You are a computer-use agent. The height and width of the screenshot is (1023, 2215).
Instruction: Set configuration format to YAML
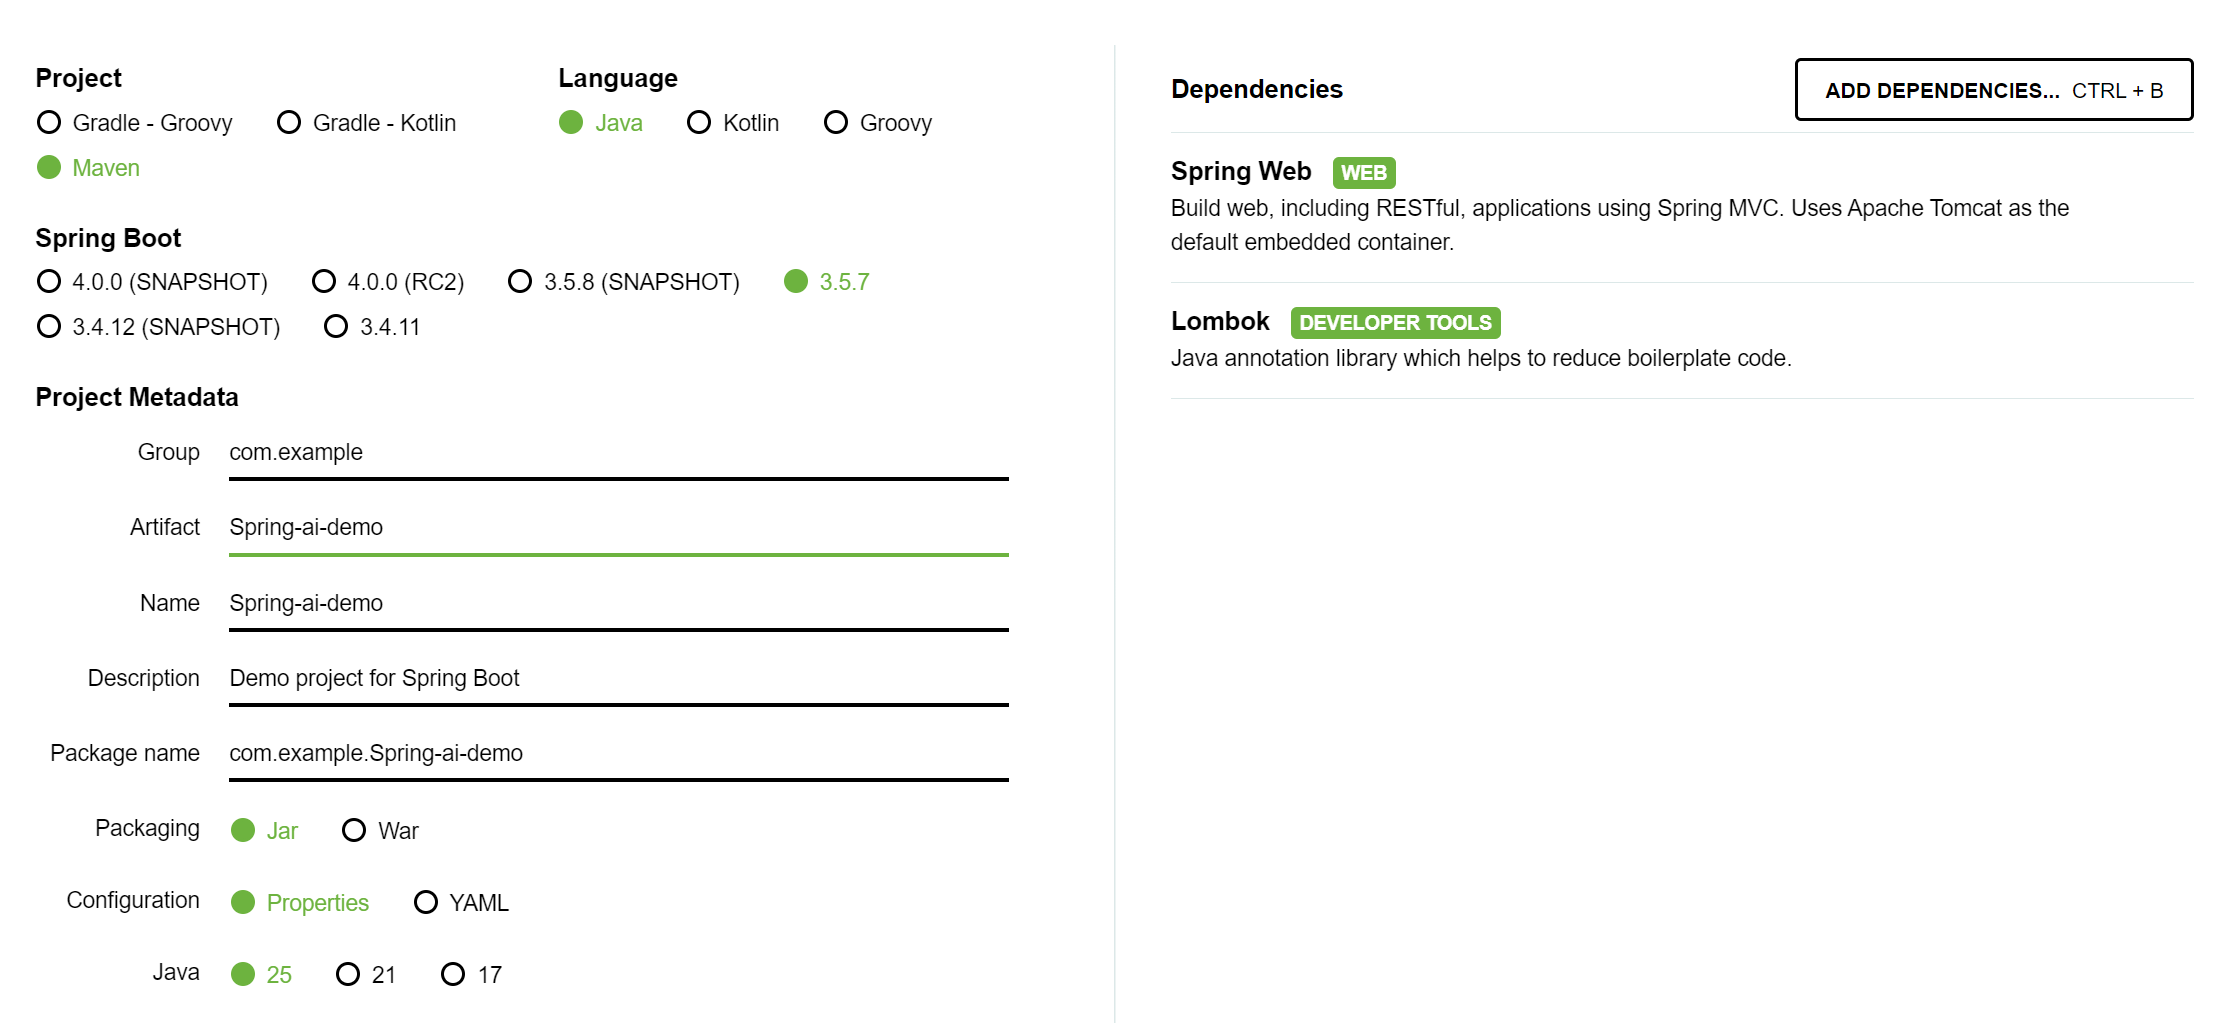coord(426,903)
